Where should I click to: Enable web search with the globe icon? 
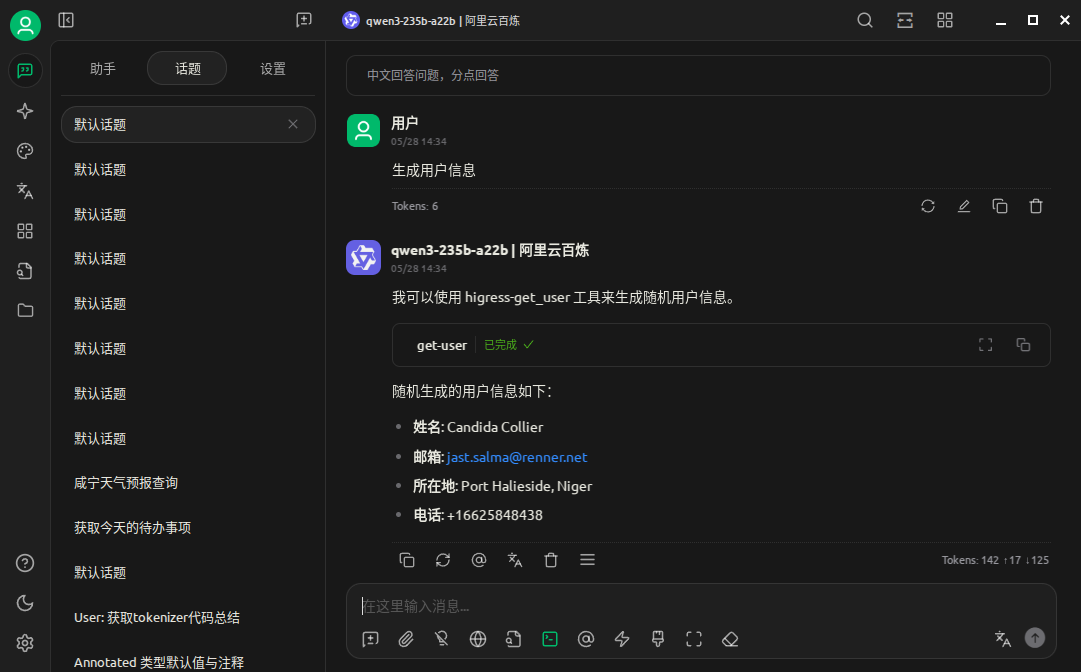coord(477,638)
